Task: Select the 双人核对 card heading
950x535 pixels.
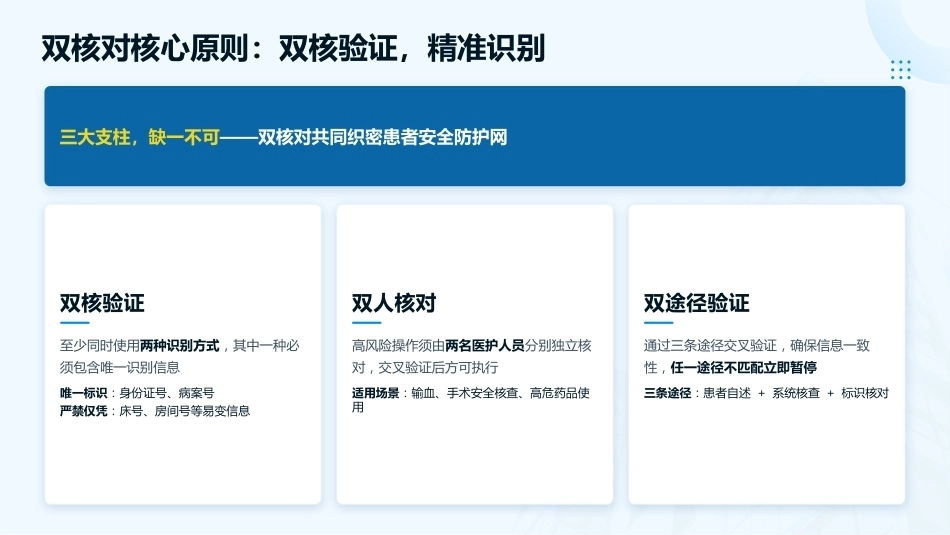Action: (394, 303)
